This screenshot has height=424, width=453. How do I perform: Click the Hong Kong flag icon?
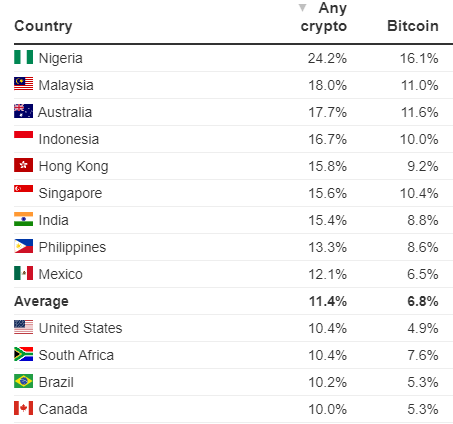(x=23, y=165)
